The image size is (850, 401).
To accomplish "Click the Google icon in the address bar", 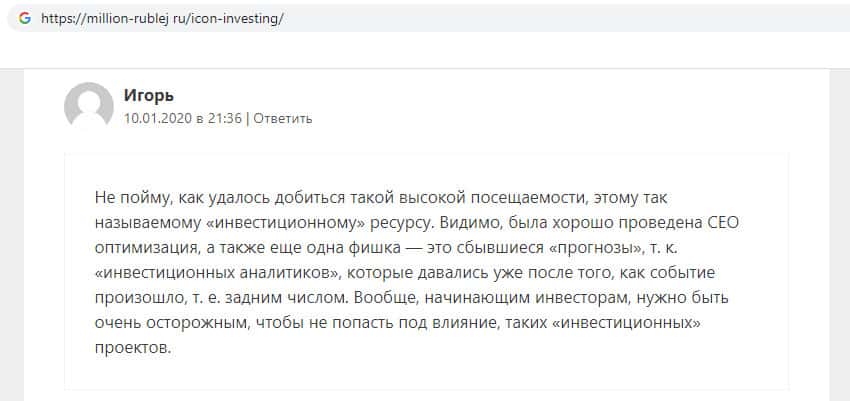I will tap(24, 18).
